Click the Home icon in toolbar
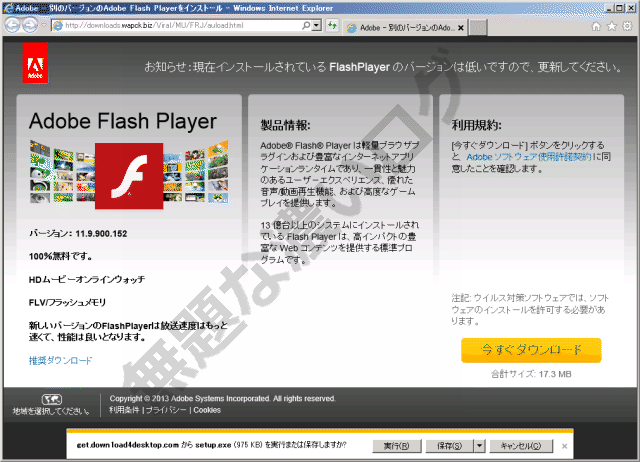The height and width of the screenshot is (462, 640). [596, 27]
